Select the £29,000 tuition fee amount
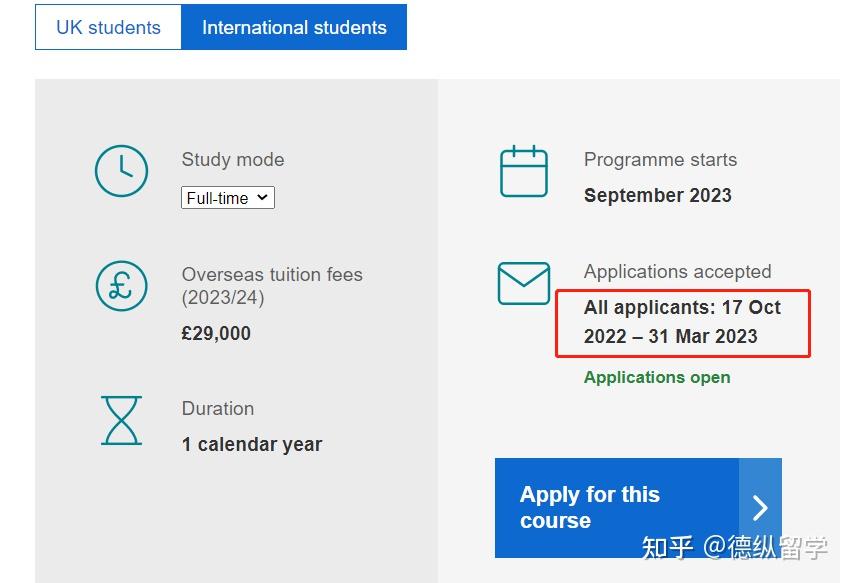This screenshot has height=583, width=850. click(217, 333)
